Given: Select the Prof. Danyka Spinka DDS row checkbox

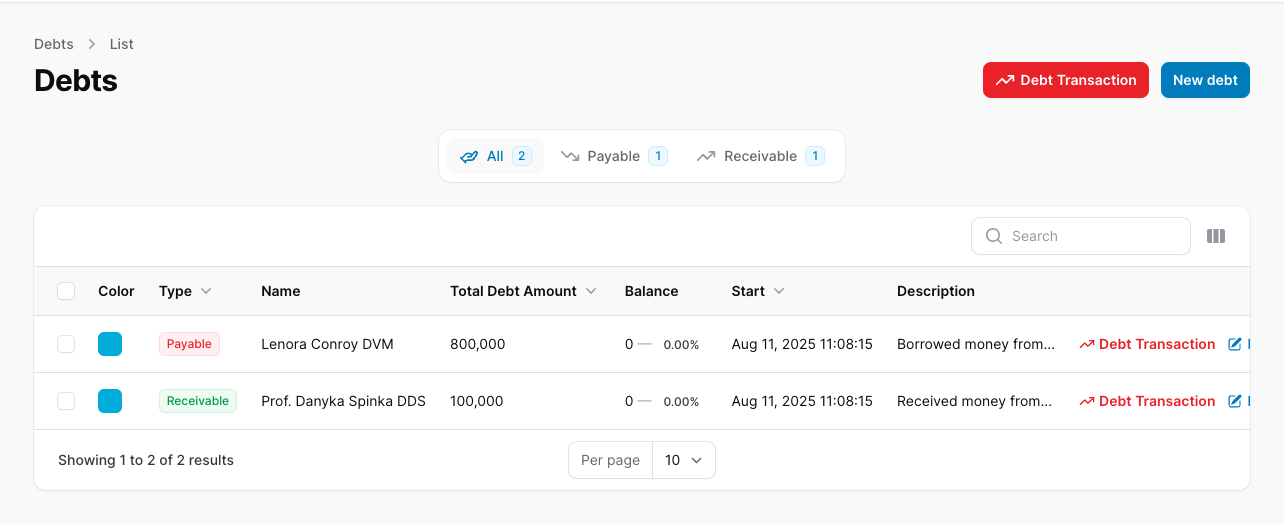Looking at the screenshot, I should click(x=66, y=401).
